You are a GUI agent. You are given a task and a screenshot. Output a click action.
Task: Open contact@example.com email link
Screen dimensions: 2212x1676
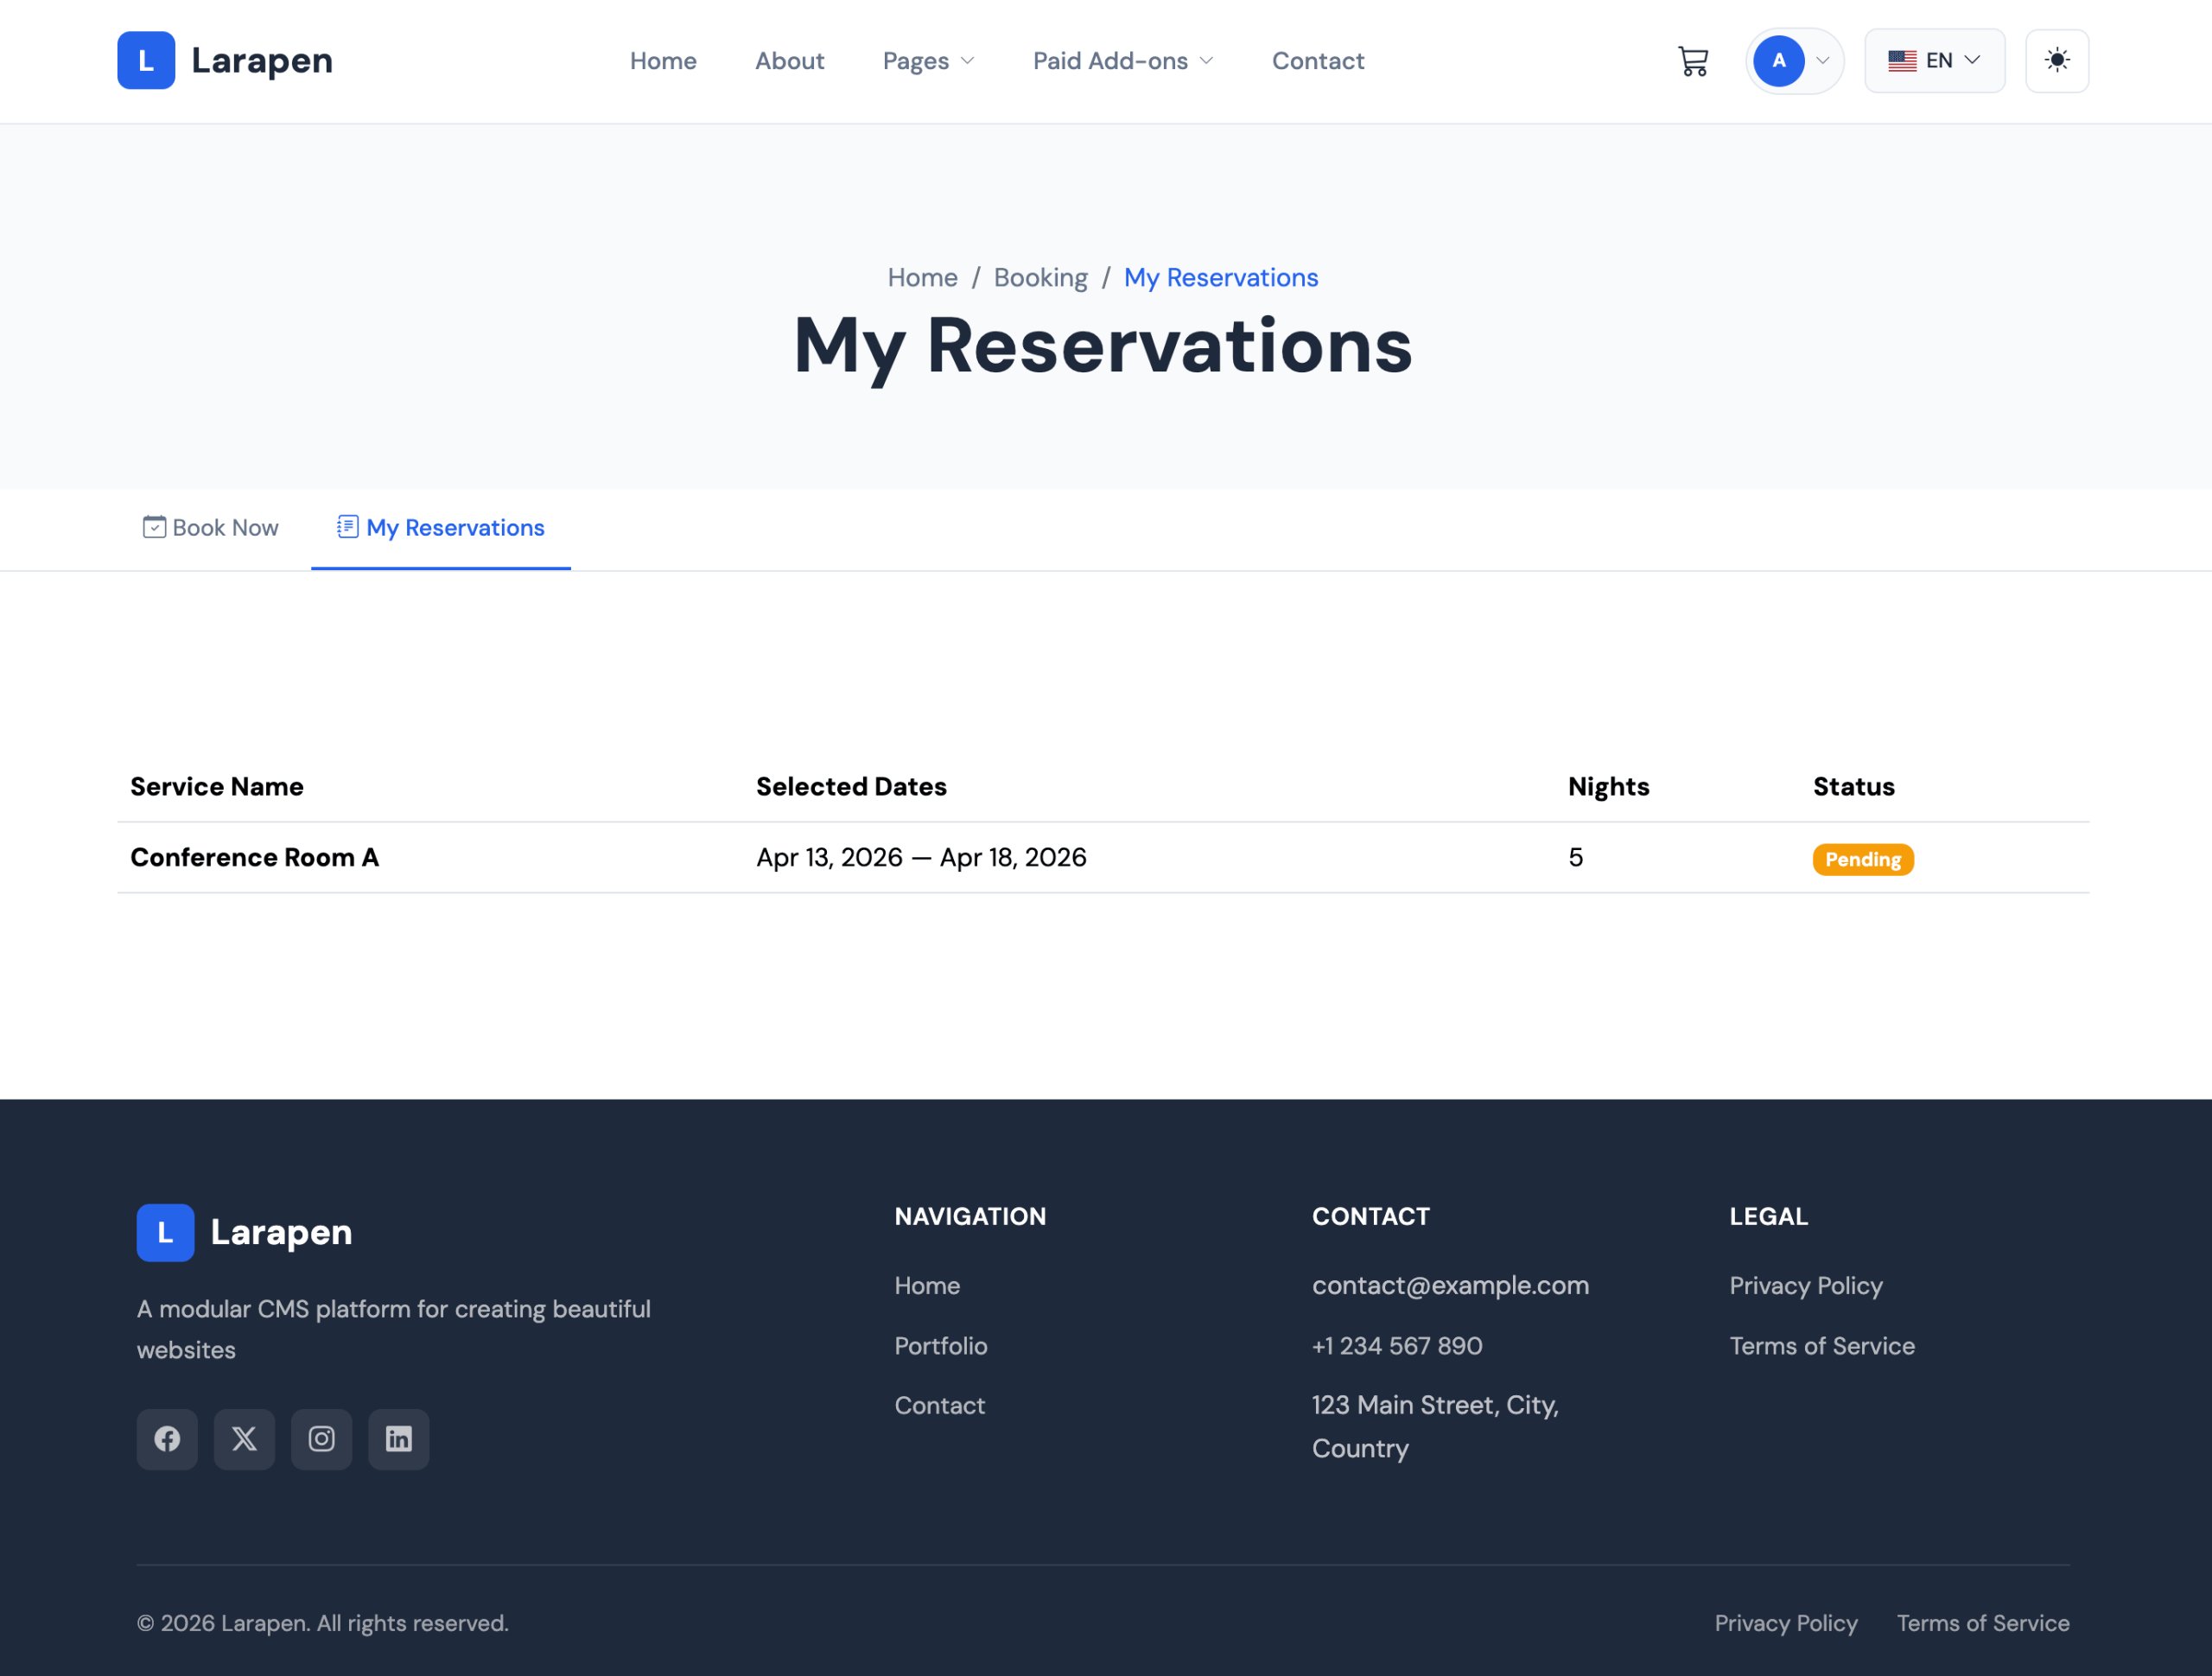[1449, 1285]
